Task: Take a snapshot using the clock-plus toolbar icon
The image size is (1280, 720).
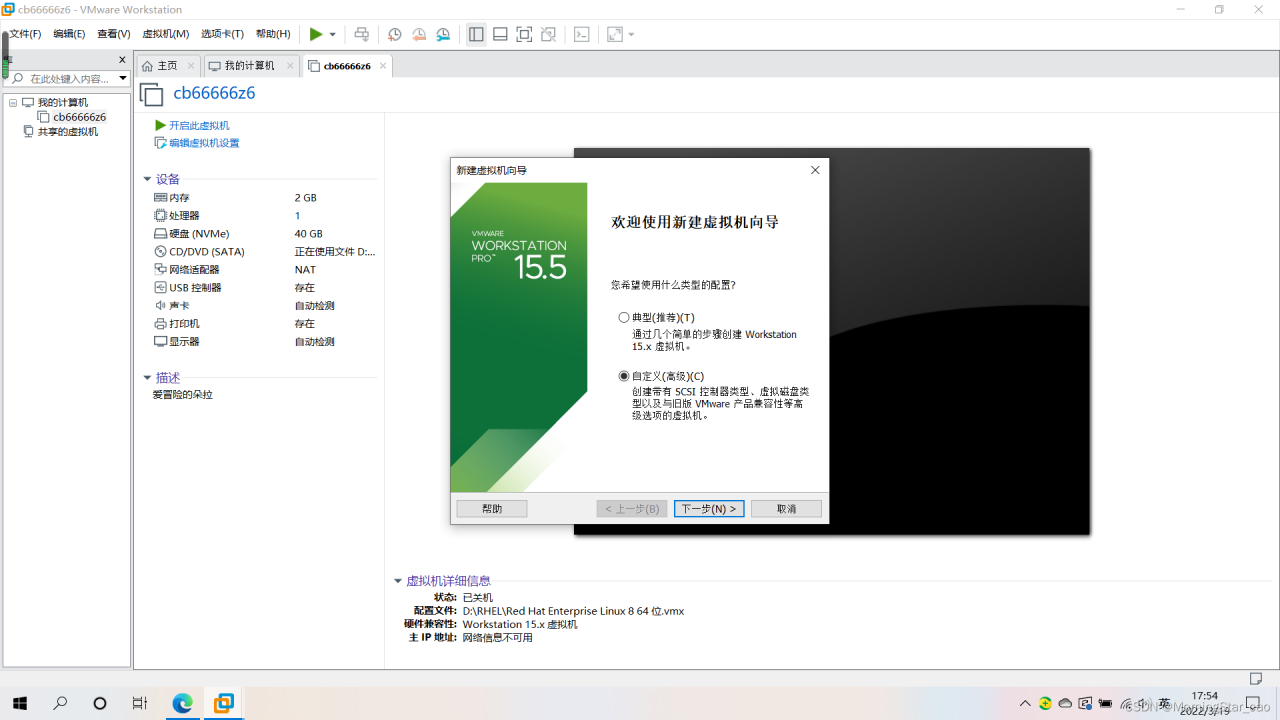Action: [x=395, y=34]
